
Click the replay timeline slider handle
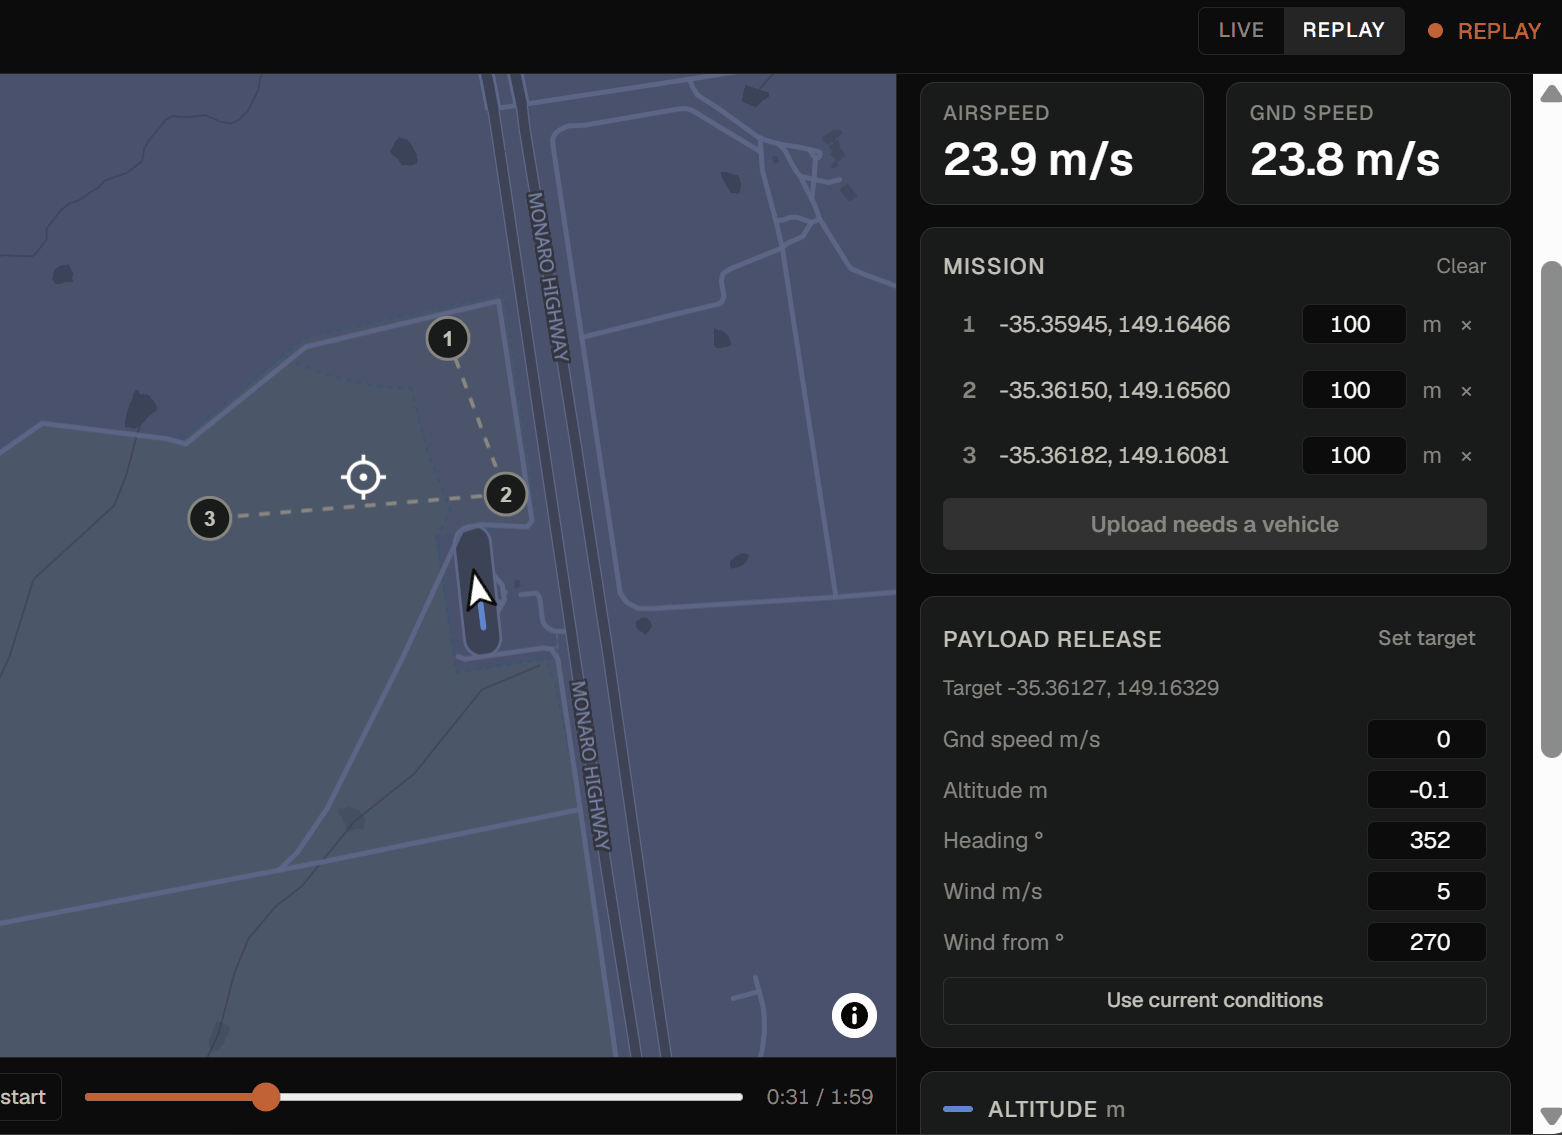pos(266,1097)
